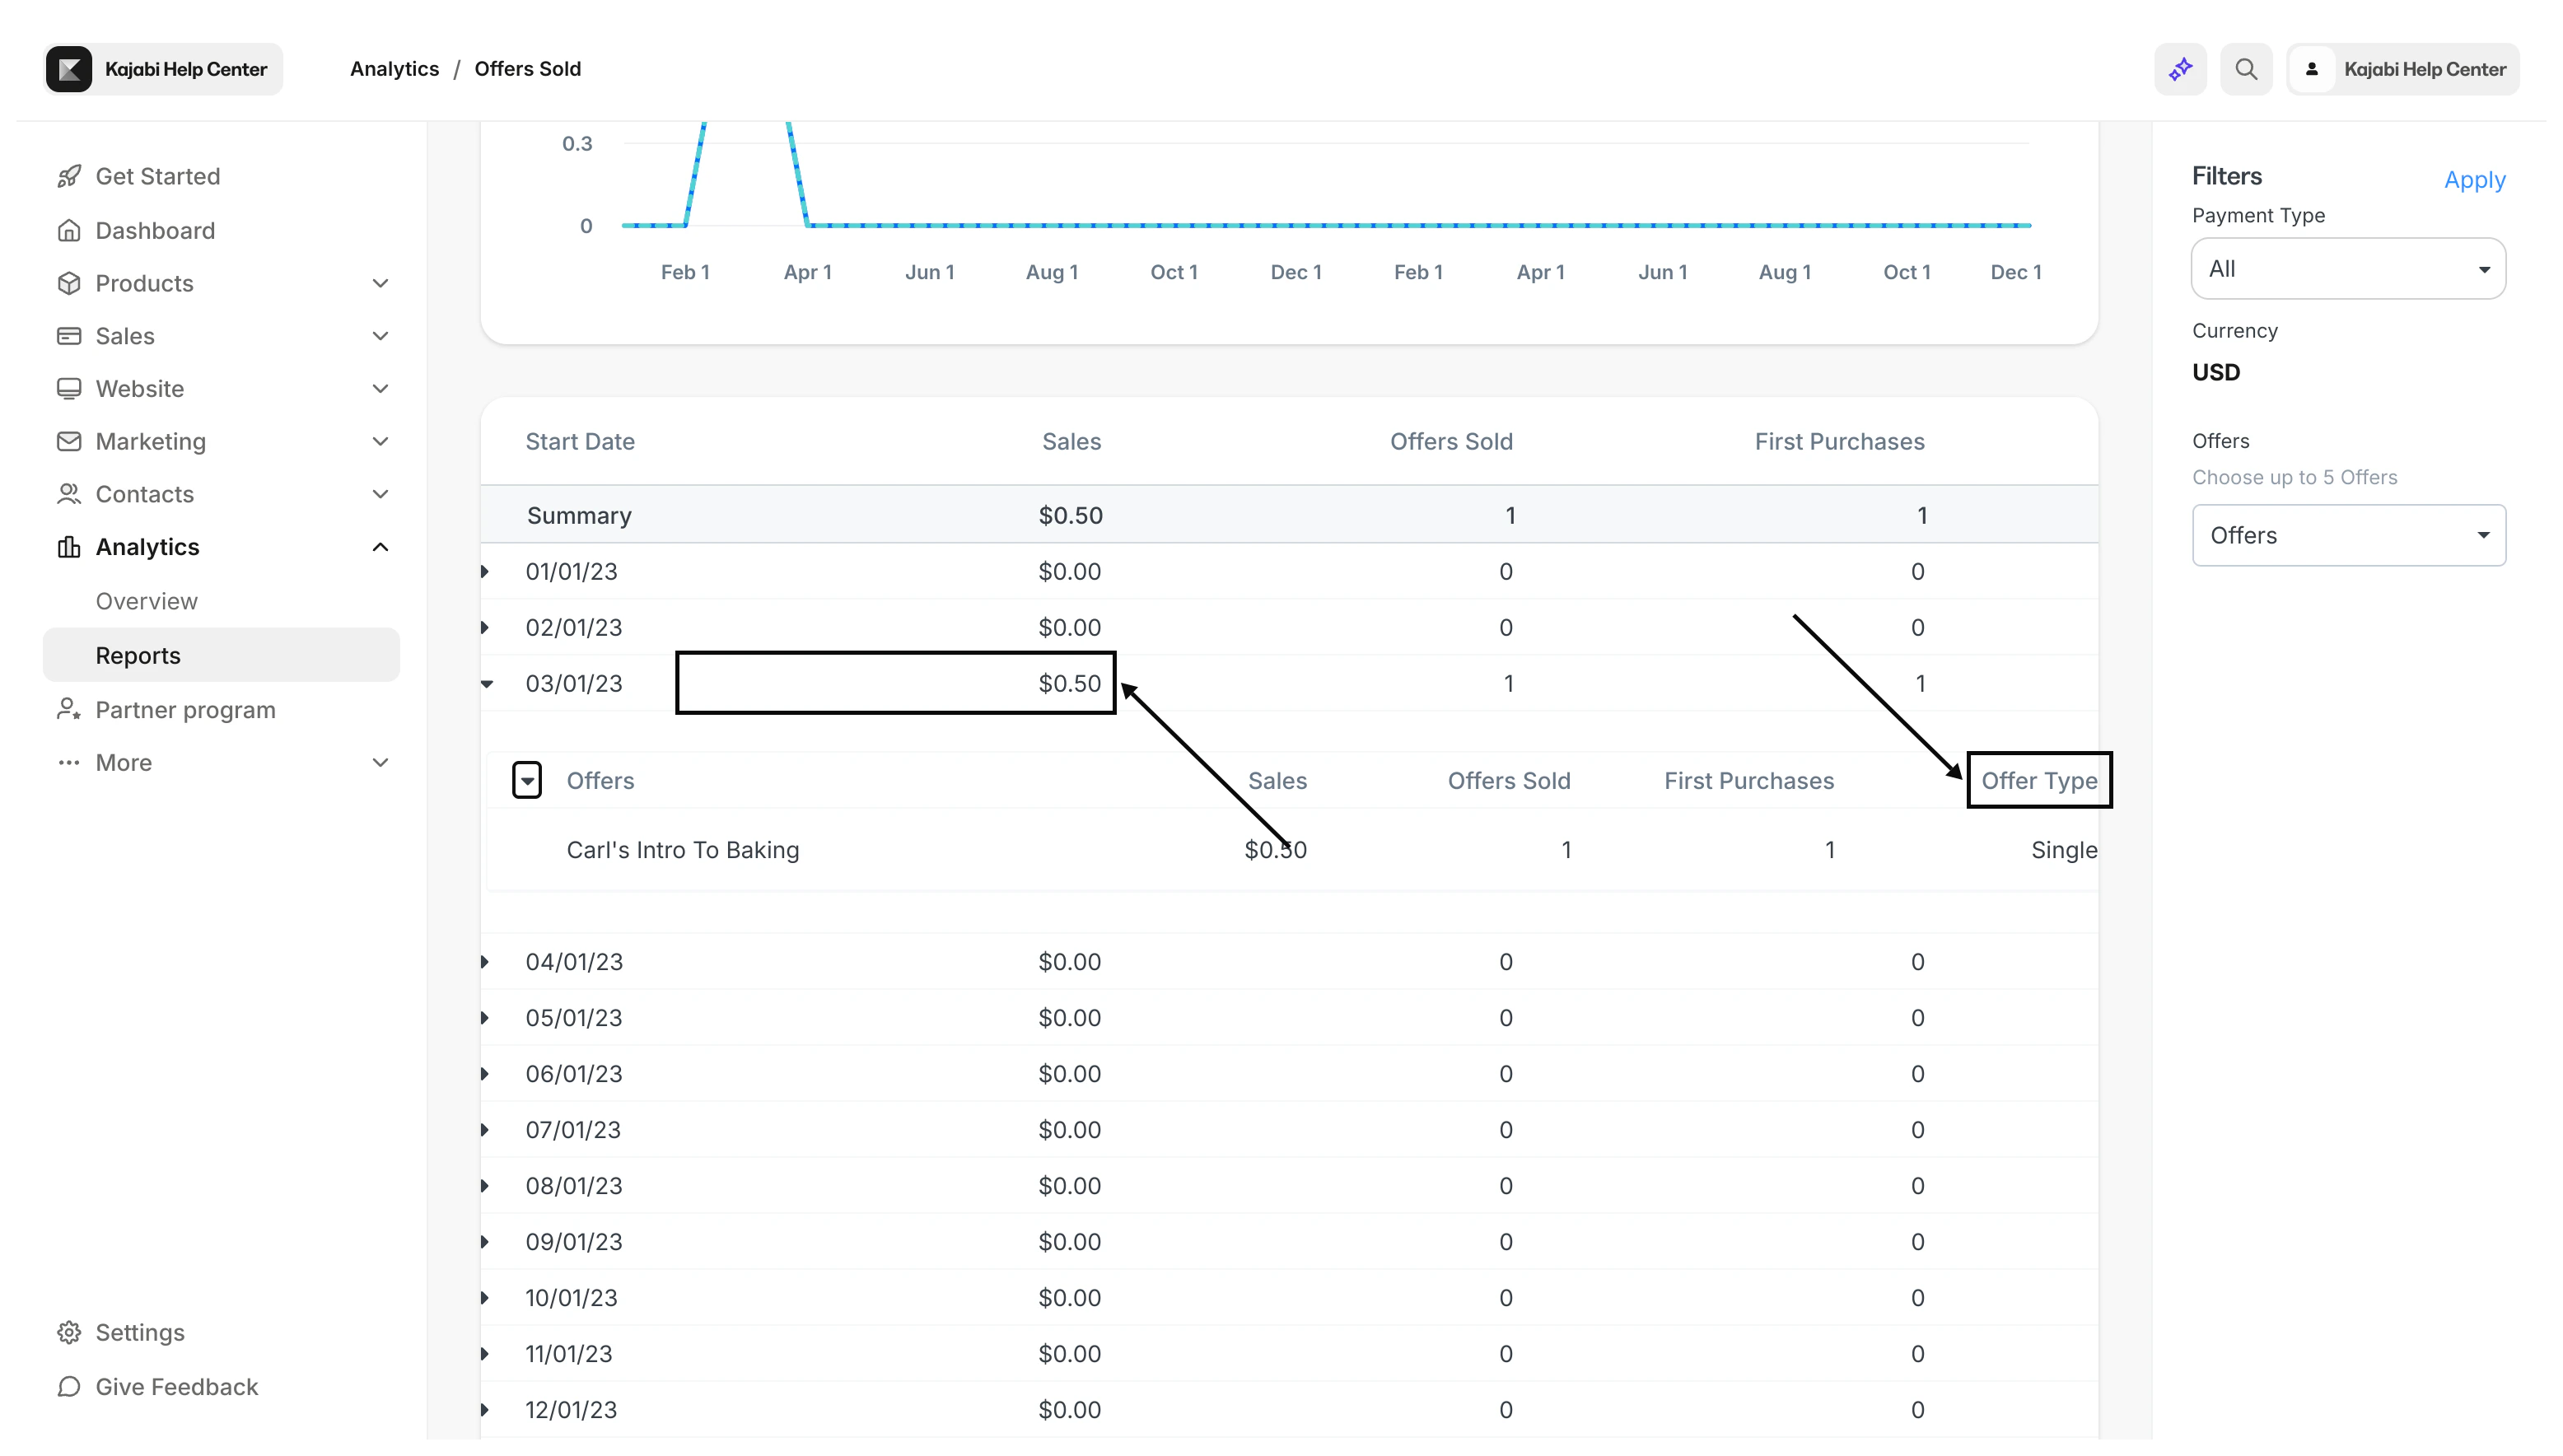Click the Kajabi logo icon
The height and width of the screenshot is (1456, 2563).
coord(69,69)
